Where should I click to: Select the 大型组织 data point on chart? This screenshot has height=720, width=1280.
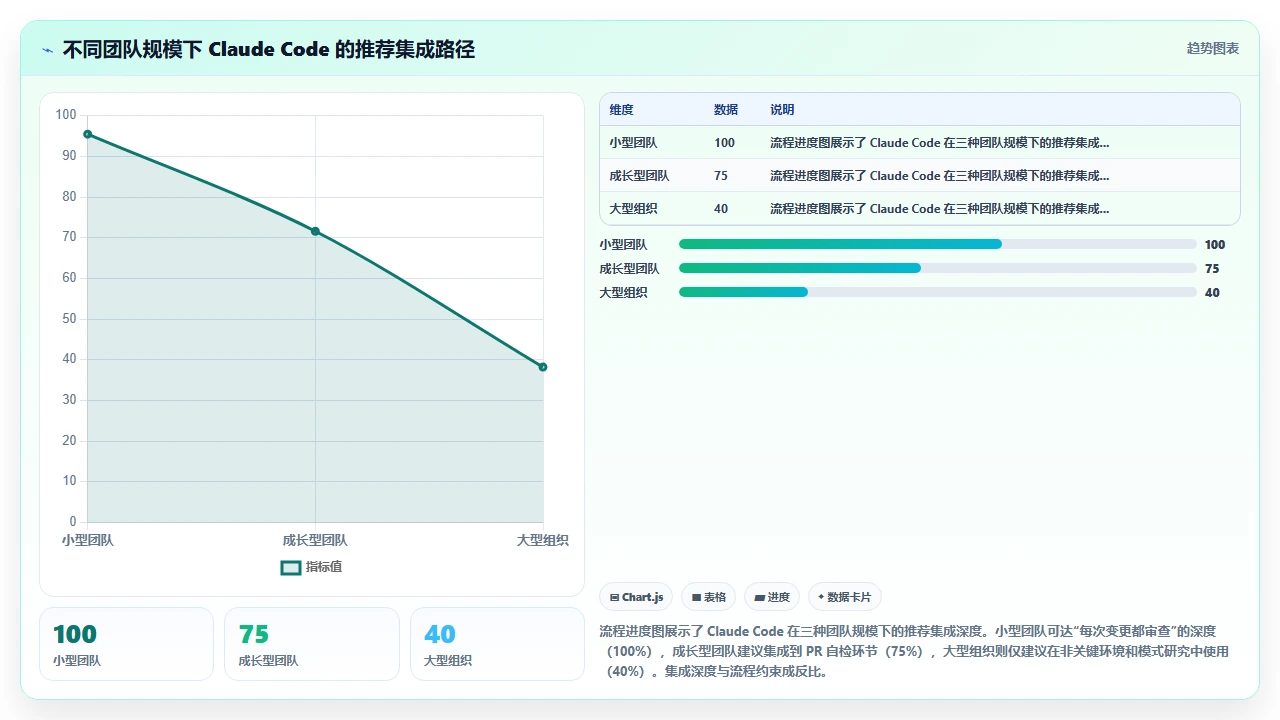(x=543, y=367)
